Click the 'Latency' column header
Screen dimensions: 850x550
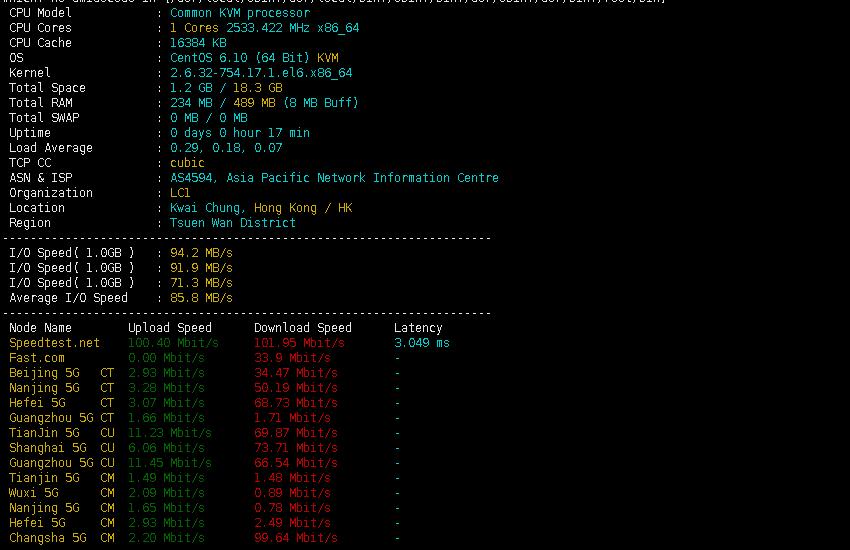coord(418,328)
